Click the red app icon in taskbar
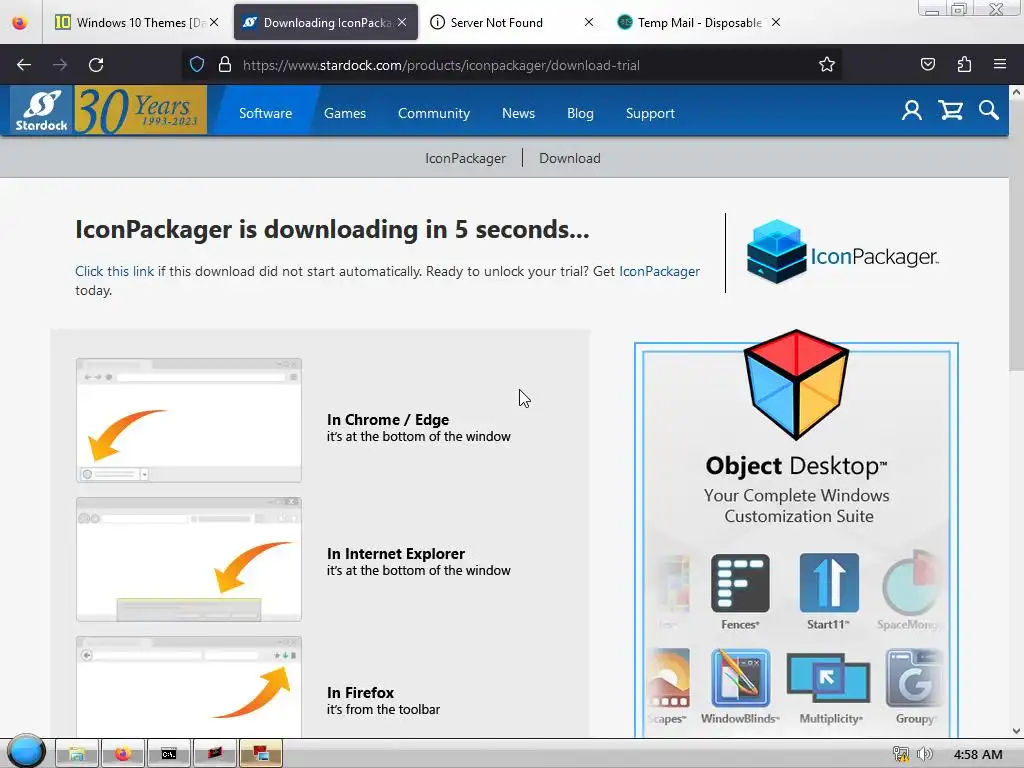The width and height of the screenshot is (1024, 768). pos(215,754)
